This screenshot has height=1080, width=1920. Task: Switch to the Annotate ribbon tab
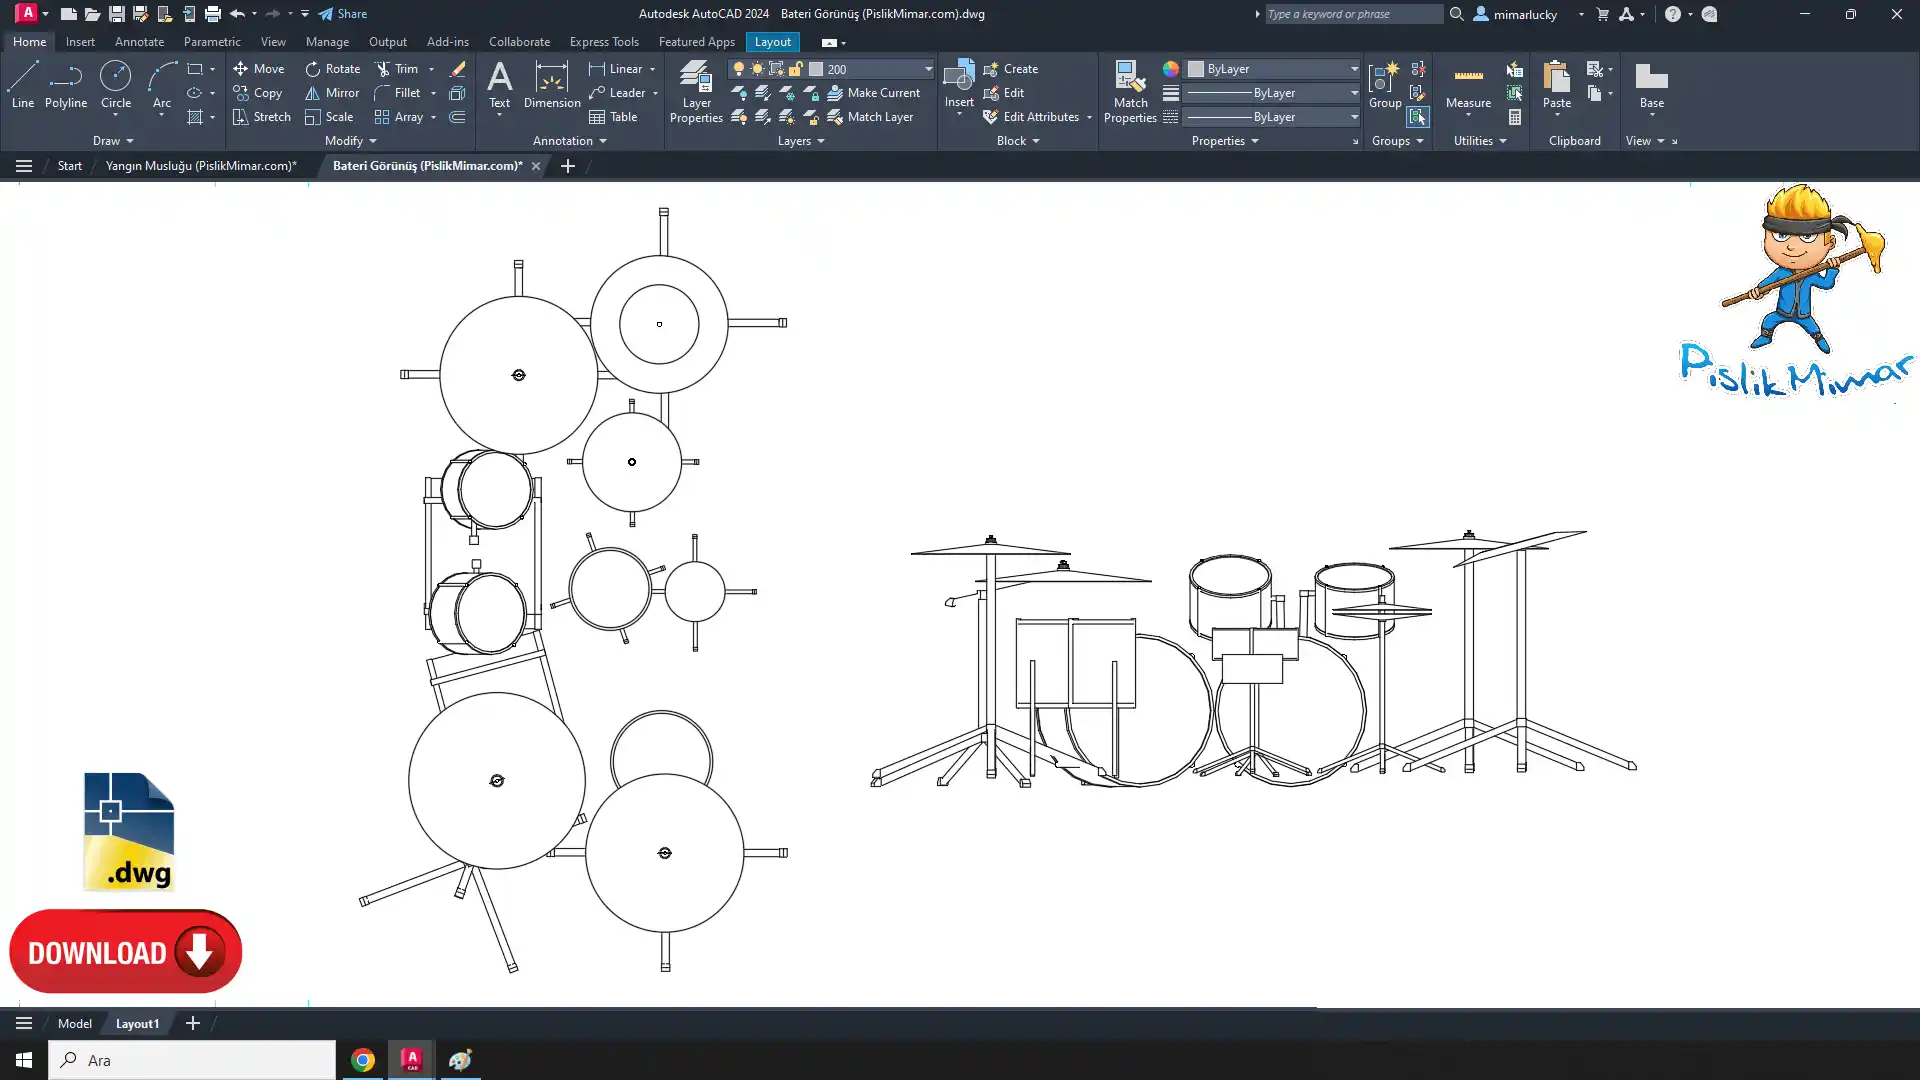[x=139, y=42]
